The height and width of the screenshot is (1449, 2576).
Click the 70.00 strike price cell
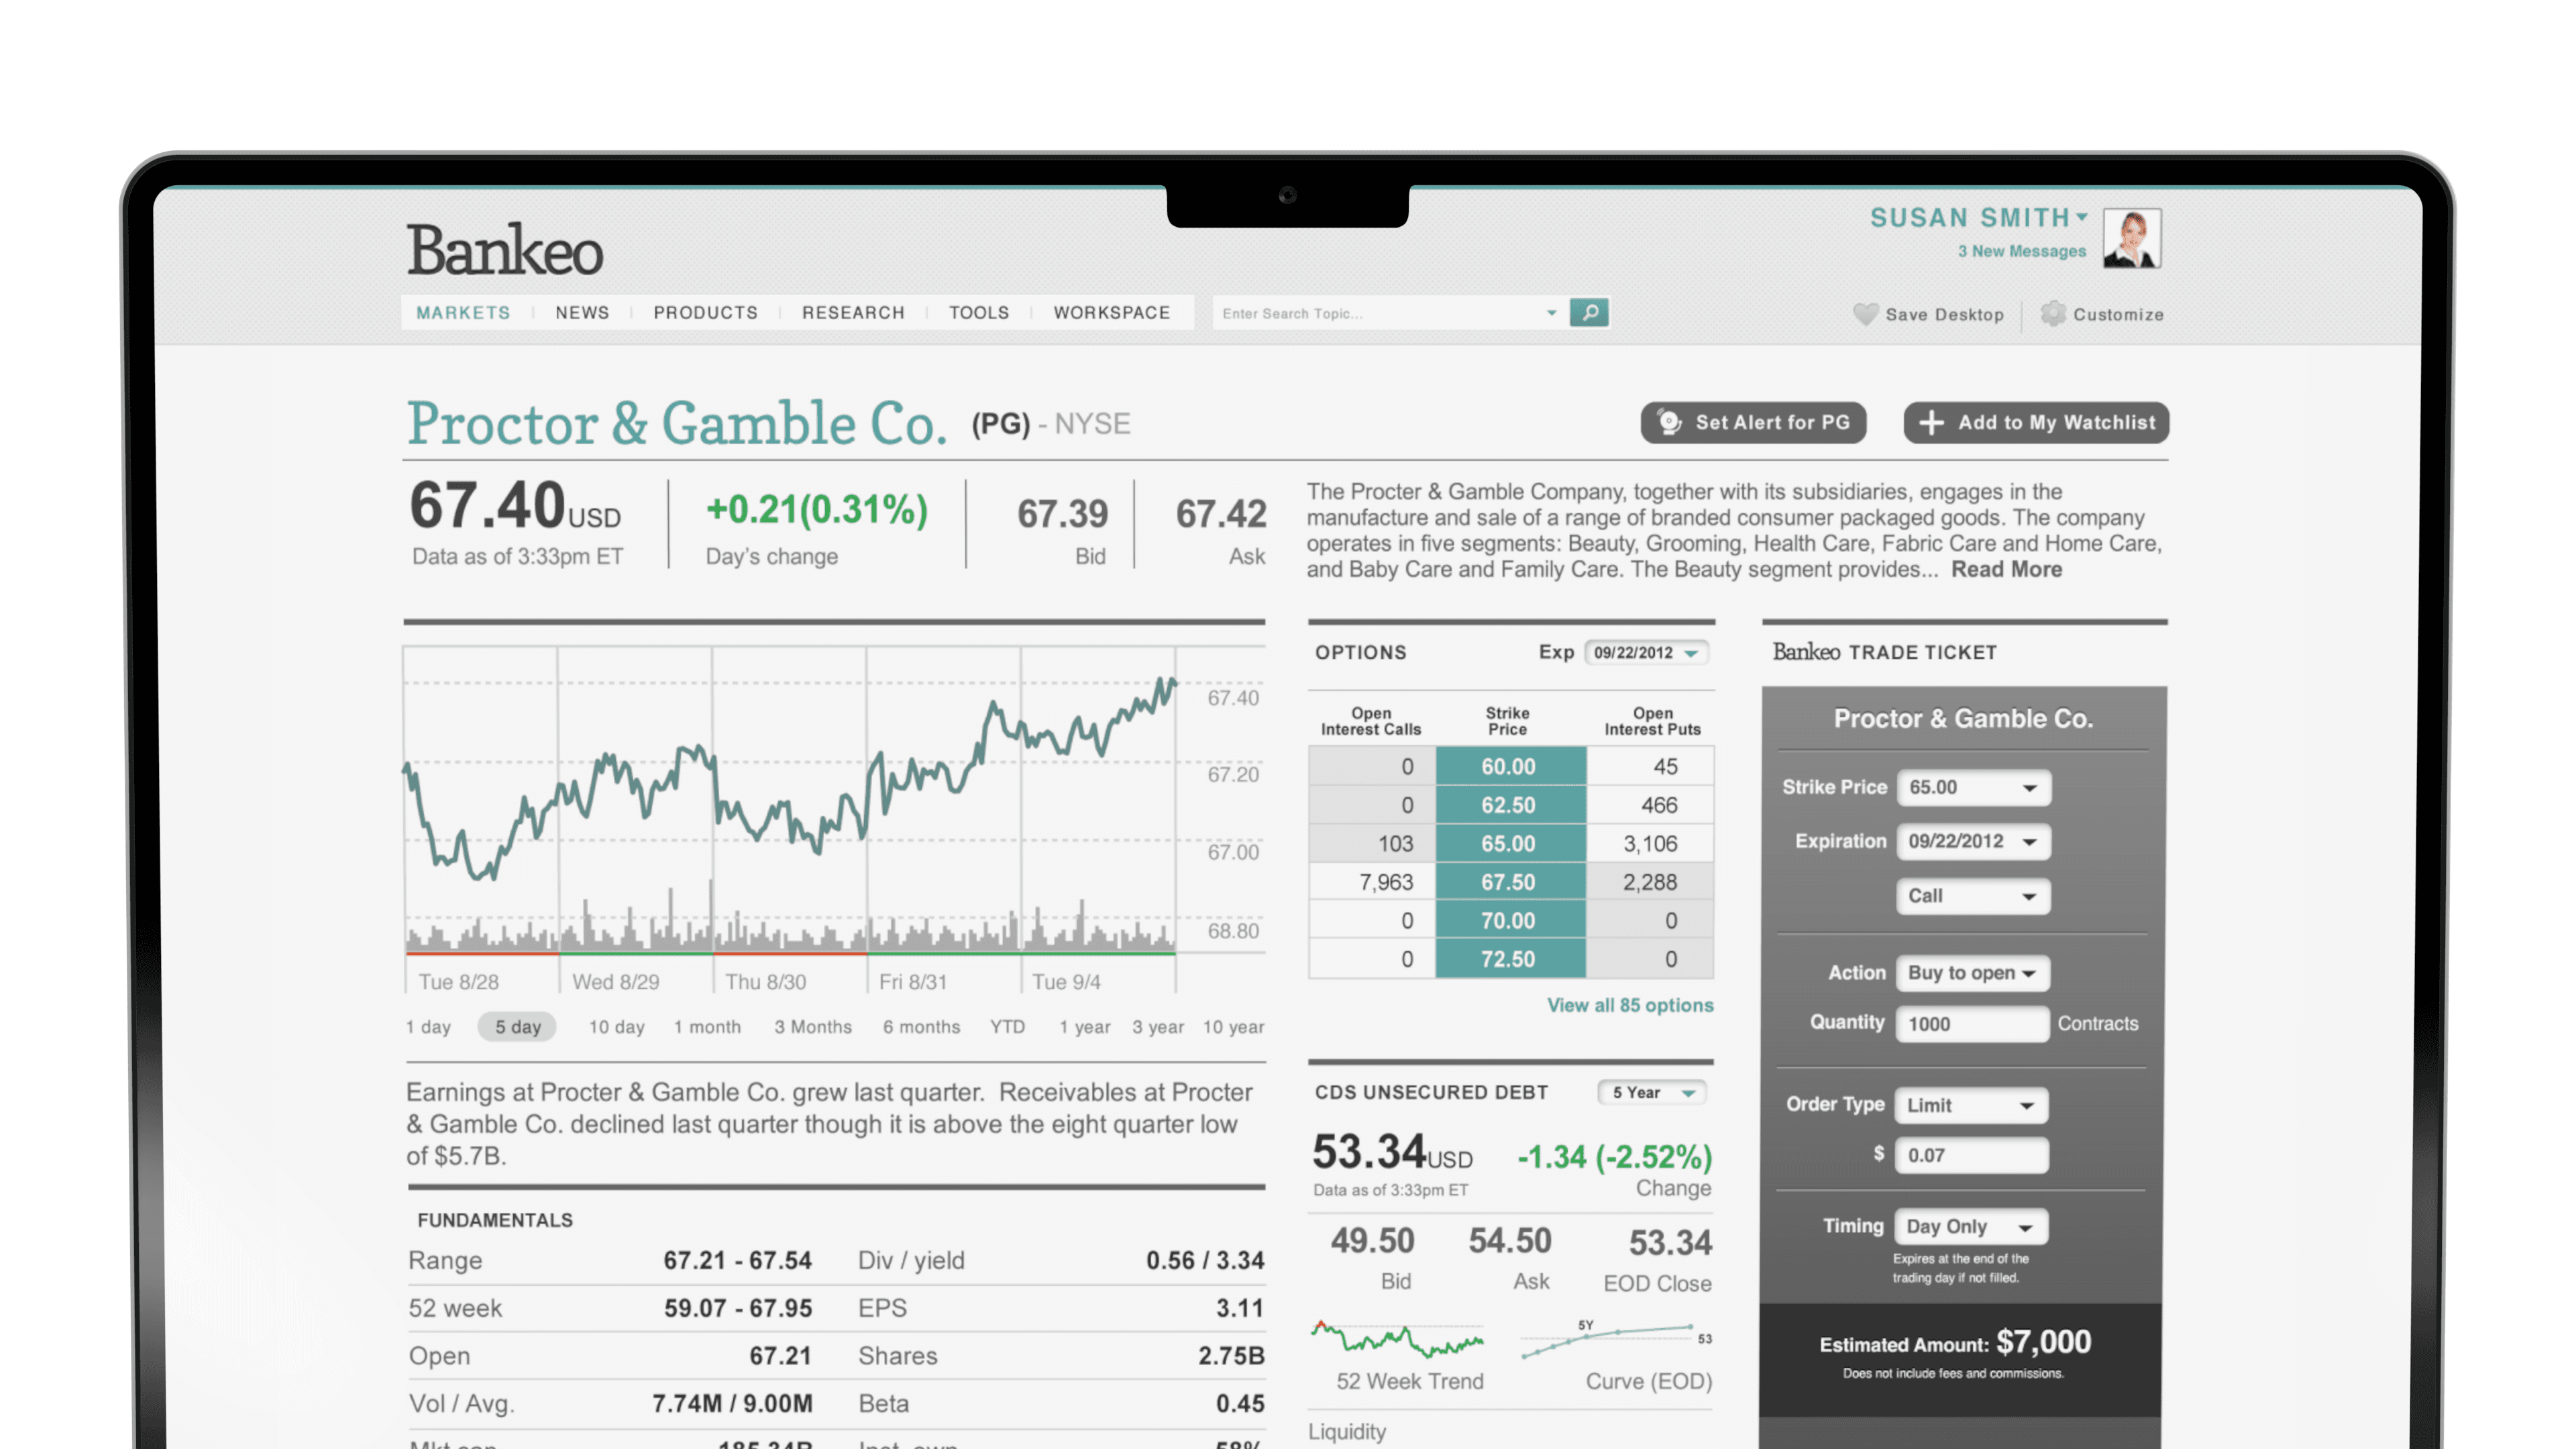pyautogui.click(x=1510, y=921)
